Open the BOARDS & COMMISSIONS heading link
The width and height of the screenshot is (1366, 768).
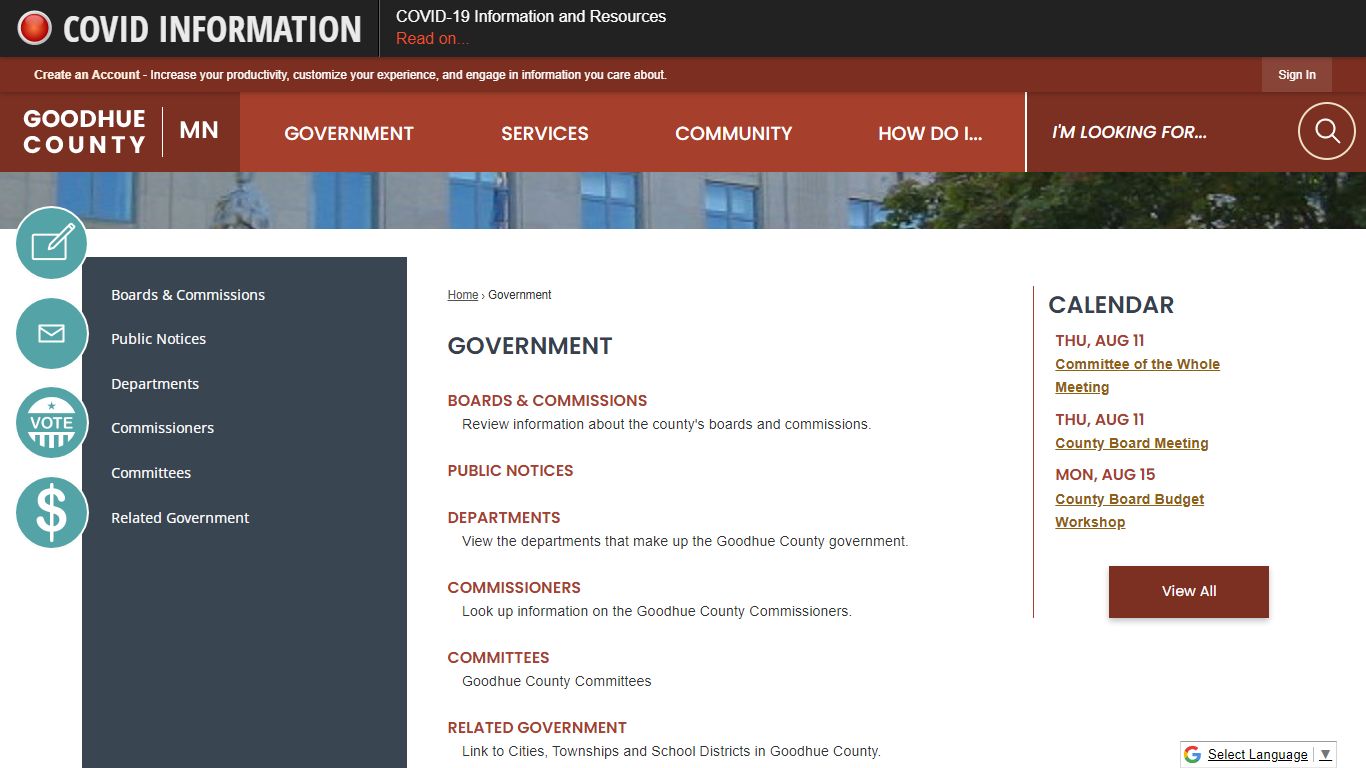coord(547,400)
